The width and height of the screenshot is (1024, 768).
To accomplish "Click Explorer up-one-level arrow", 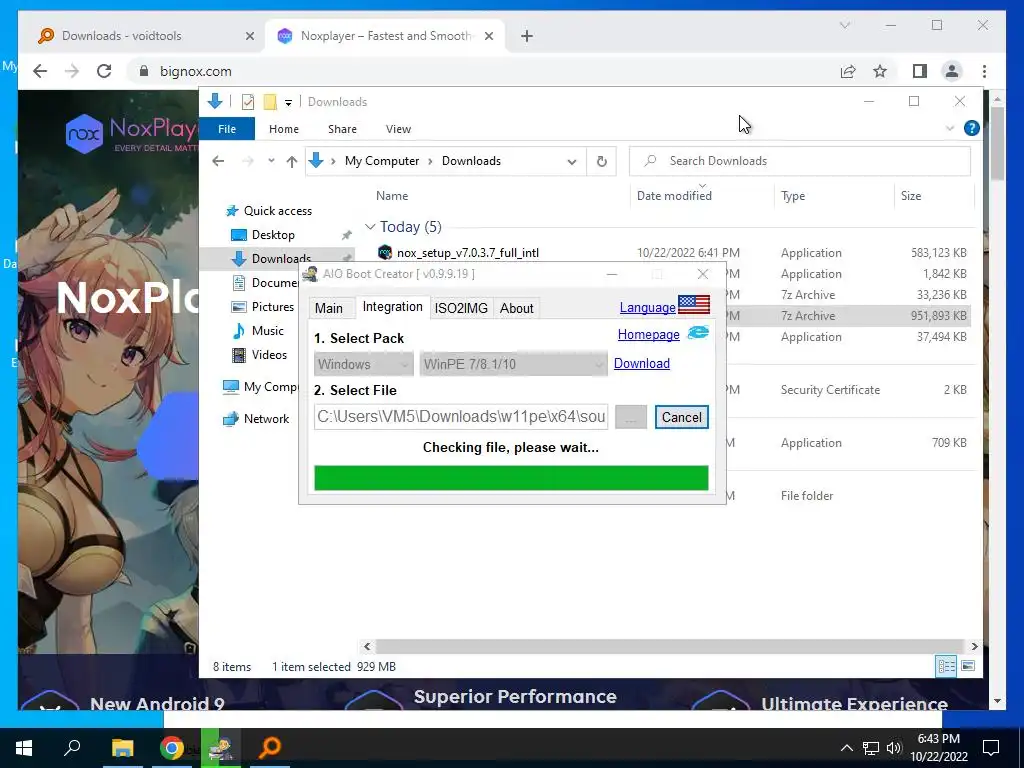I will tap(292, 161).
